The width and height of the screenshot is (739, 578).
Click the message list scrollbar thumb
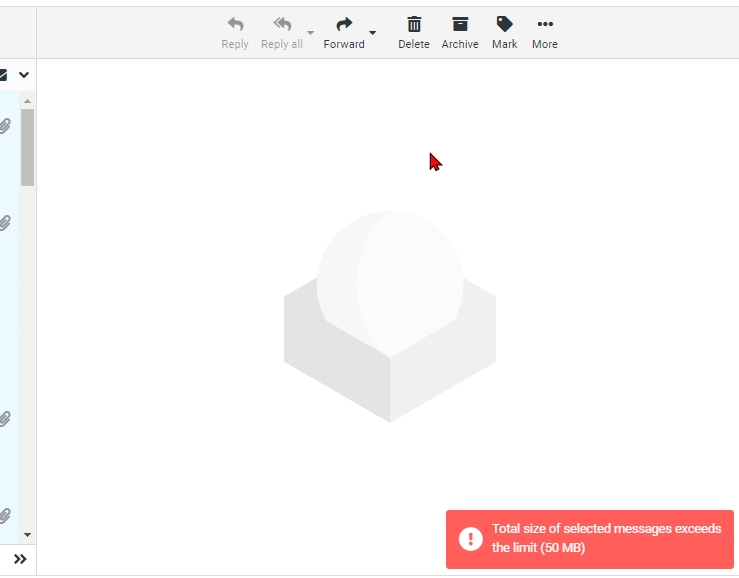point(27,148)
